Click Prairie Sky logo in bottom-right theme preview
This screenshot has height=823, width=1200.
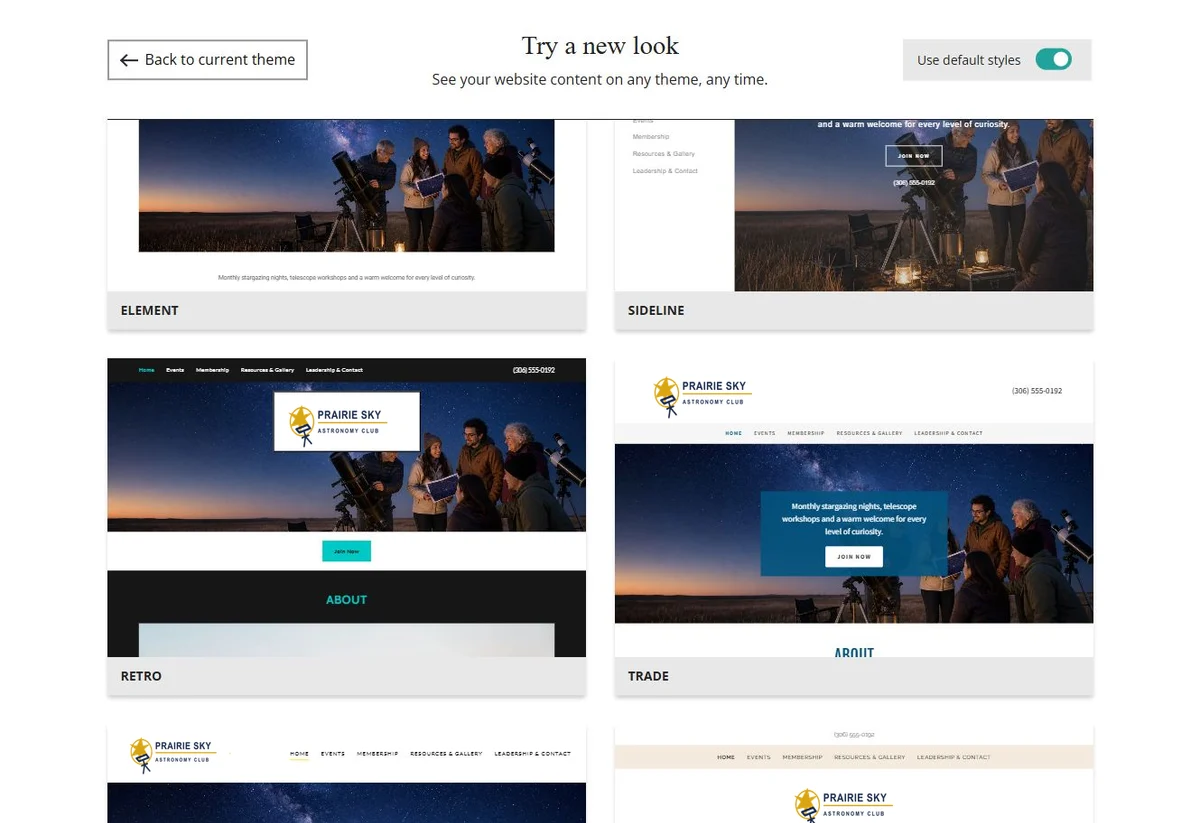click(x=842, y=805)
